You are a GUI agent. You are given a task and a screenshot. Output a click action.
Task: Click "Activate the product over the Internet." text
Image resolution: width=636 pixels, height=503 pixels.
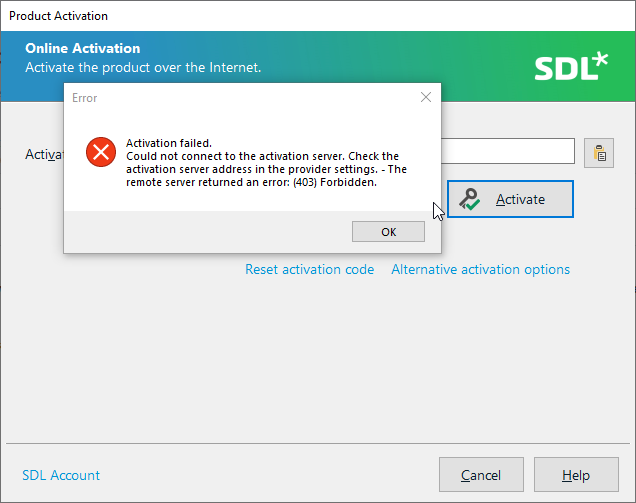coord(143,67)
